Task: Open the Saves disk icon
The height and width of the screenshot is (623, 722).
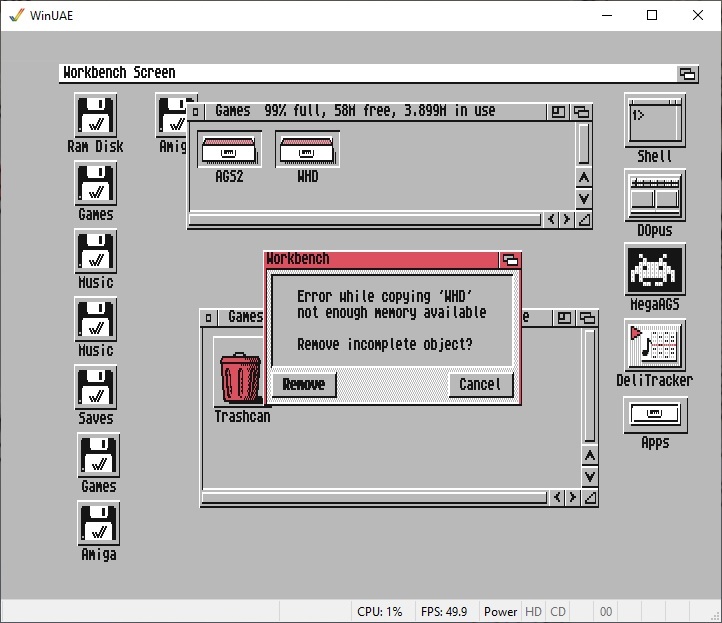Action: (x=95, y=388)
